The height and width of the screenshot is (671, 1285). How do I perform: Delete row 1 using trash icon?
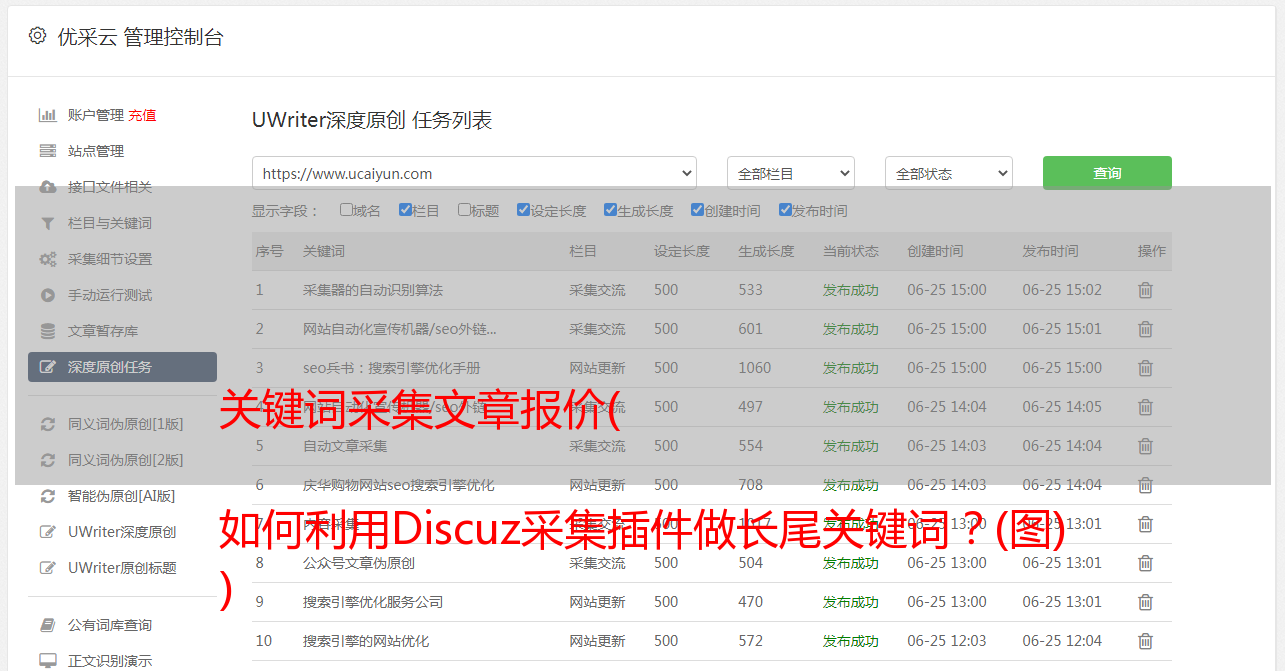click(1145, 290)
